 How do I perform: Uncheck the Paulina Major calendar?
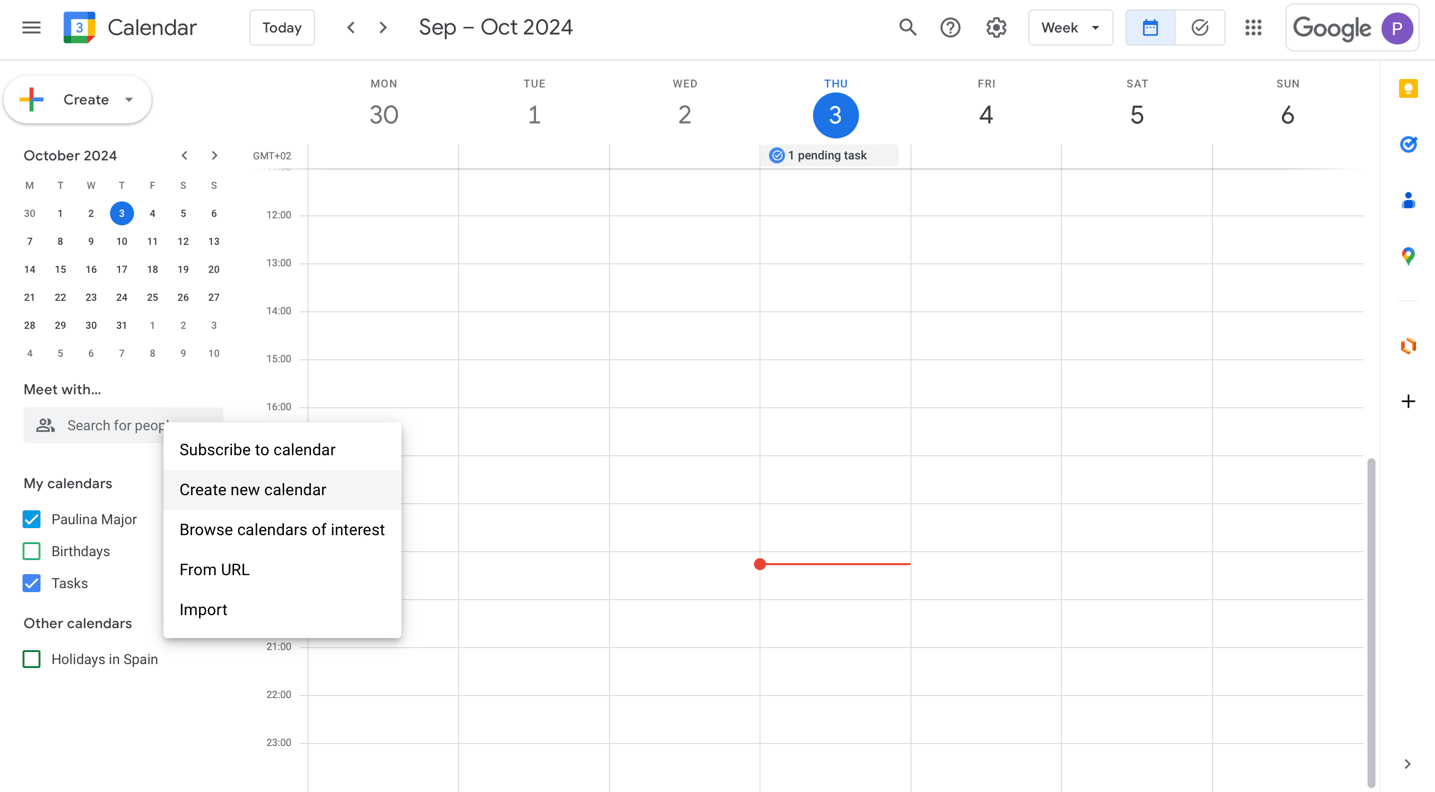tap(32, 519)
